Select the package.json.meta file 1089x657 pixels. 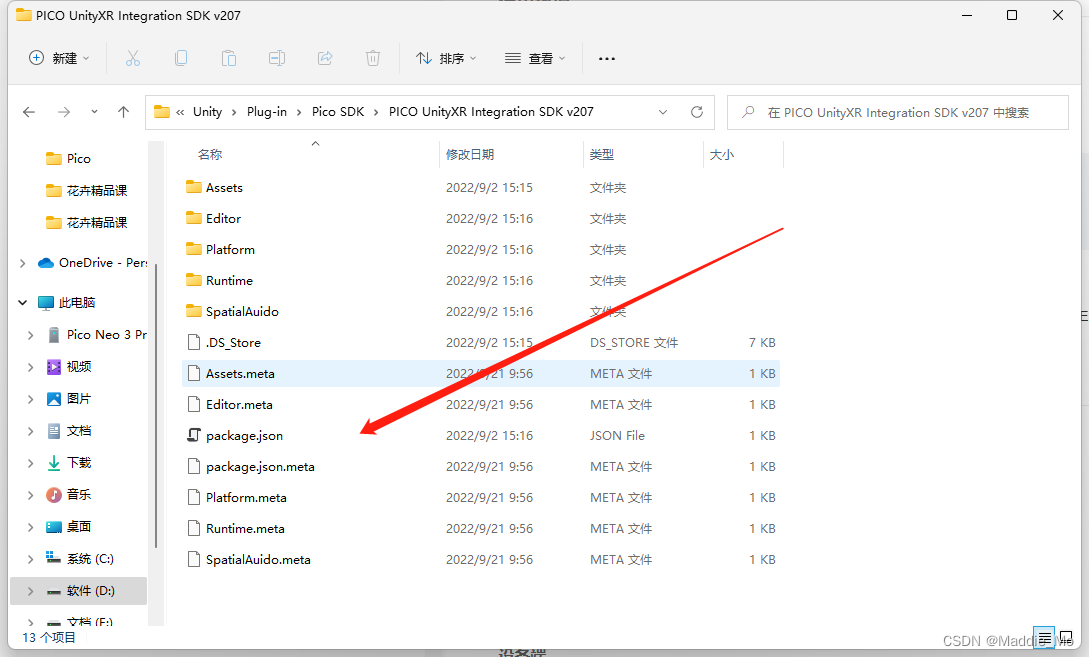pyautogui.click(x=481, y=467)
